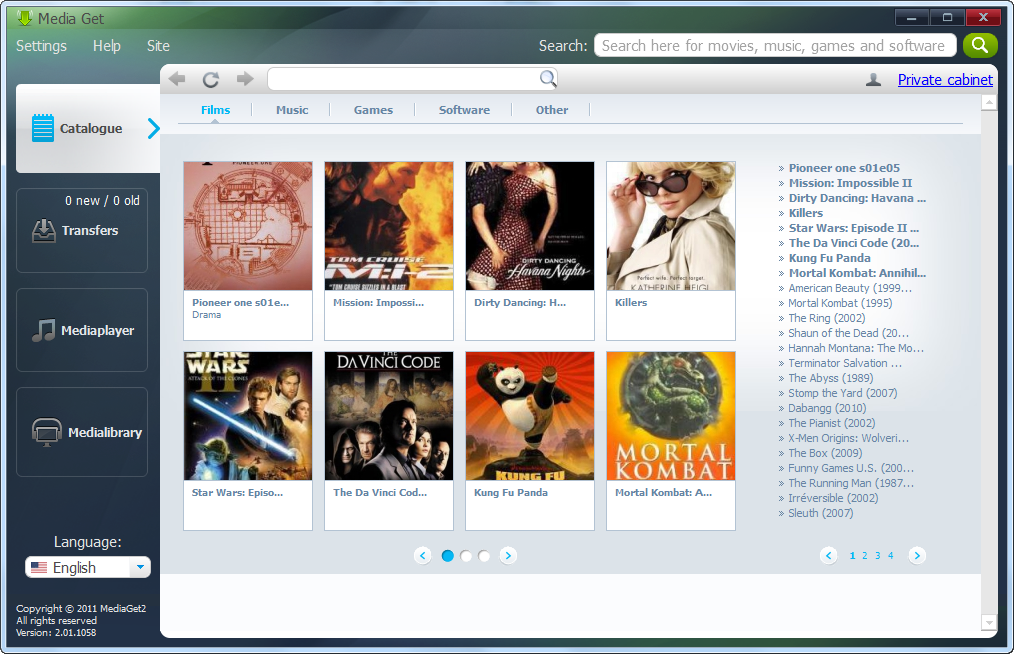Open the Transfers panel
Image resolution: width=1014 pixels, height=654 pixels.
[x=82, y=230]
